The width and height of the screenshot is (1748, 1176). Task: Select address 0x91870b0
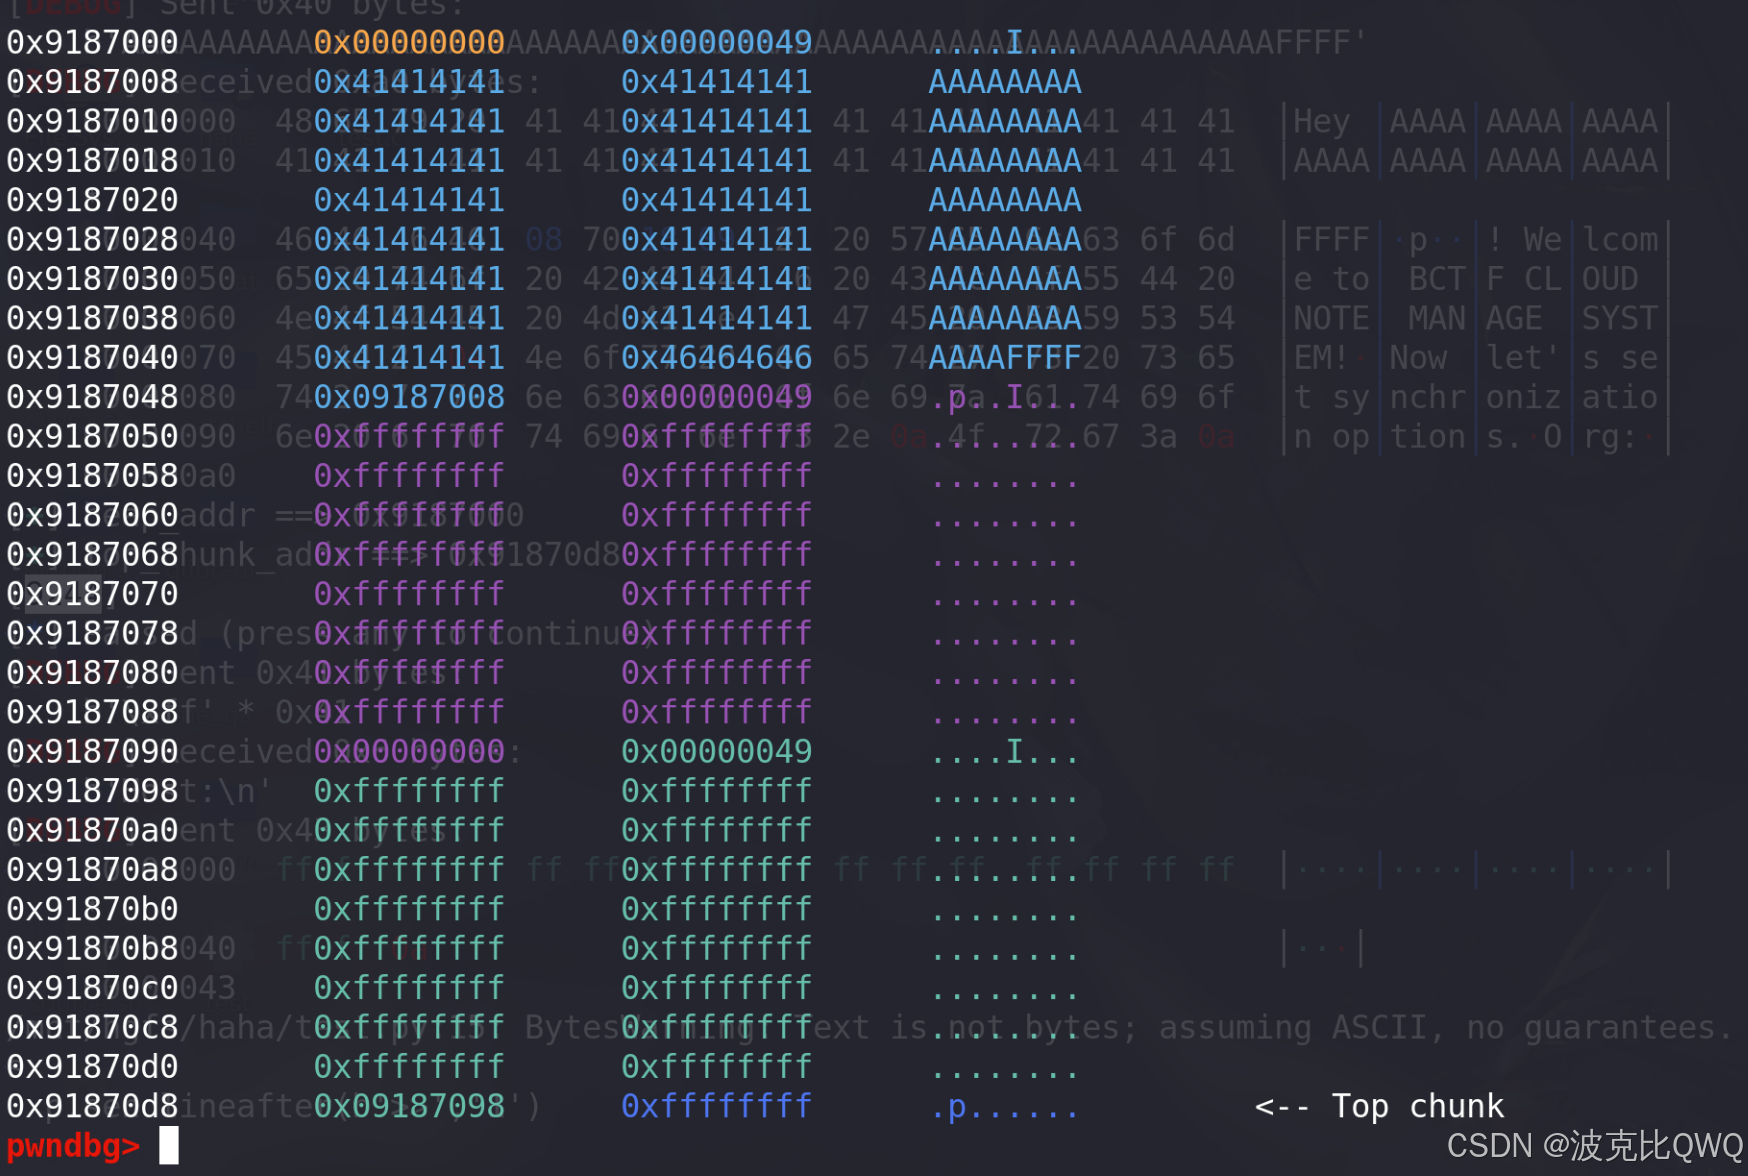92,909
